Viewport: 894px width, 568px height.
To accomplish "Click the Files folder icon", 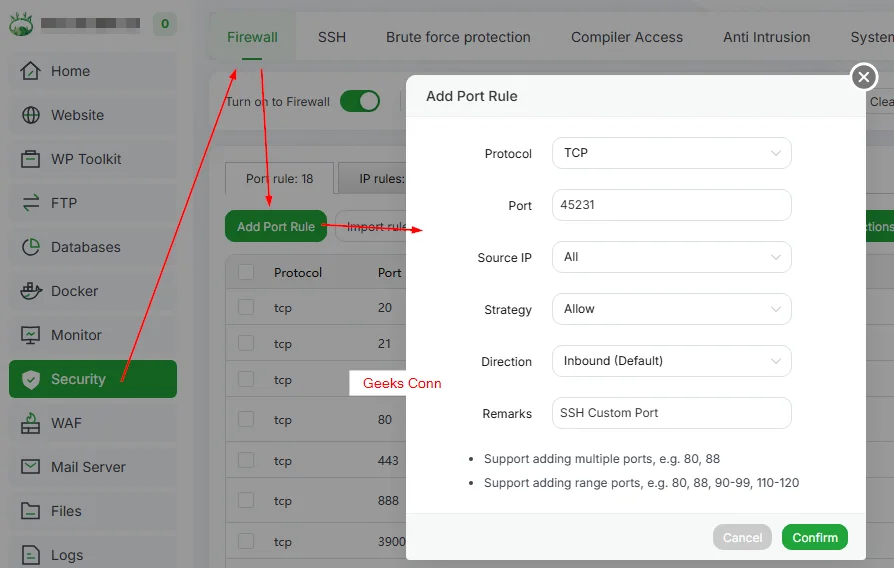I will click(30, 511).
